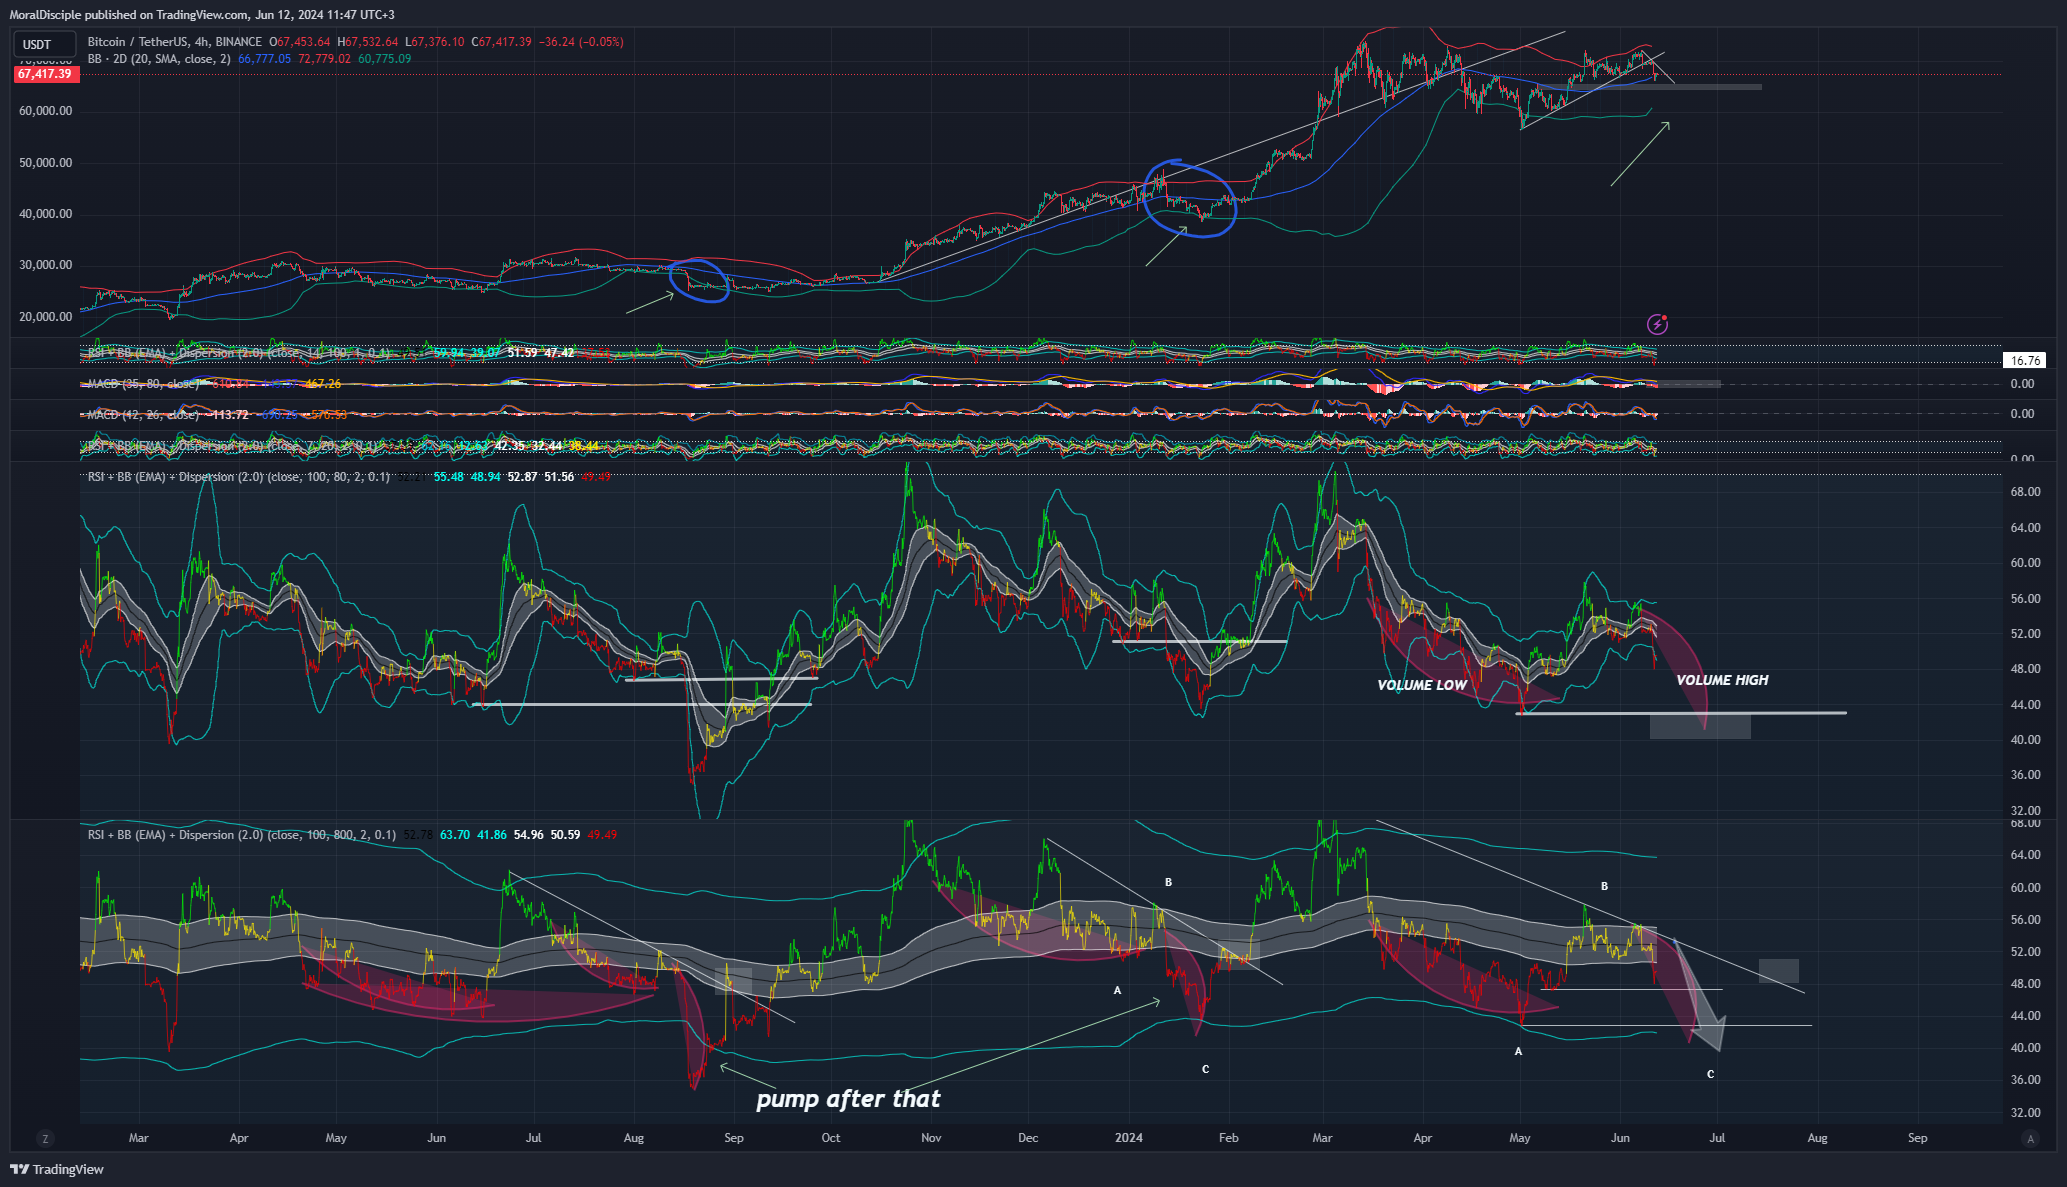2067x1187 pixels.
Task: Select the BB · 2D indicator legend
Action: click(159, 59)
